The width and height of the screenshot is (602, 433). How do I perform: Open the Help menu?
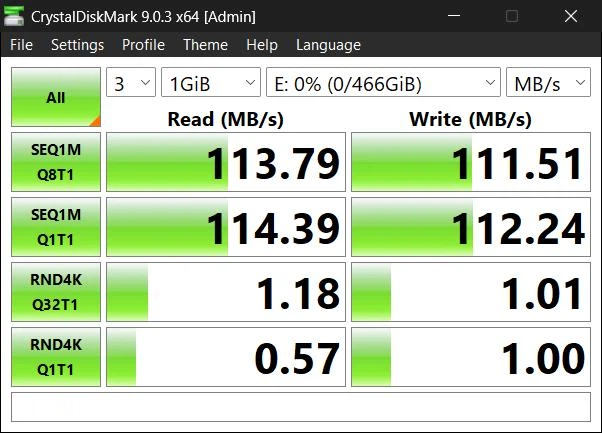(262, 45)
